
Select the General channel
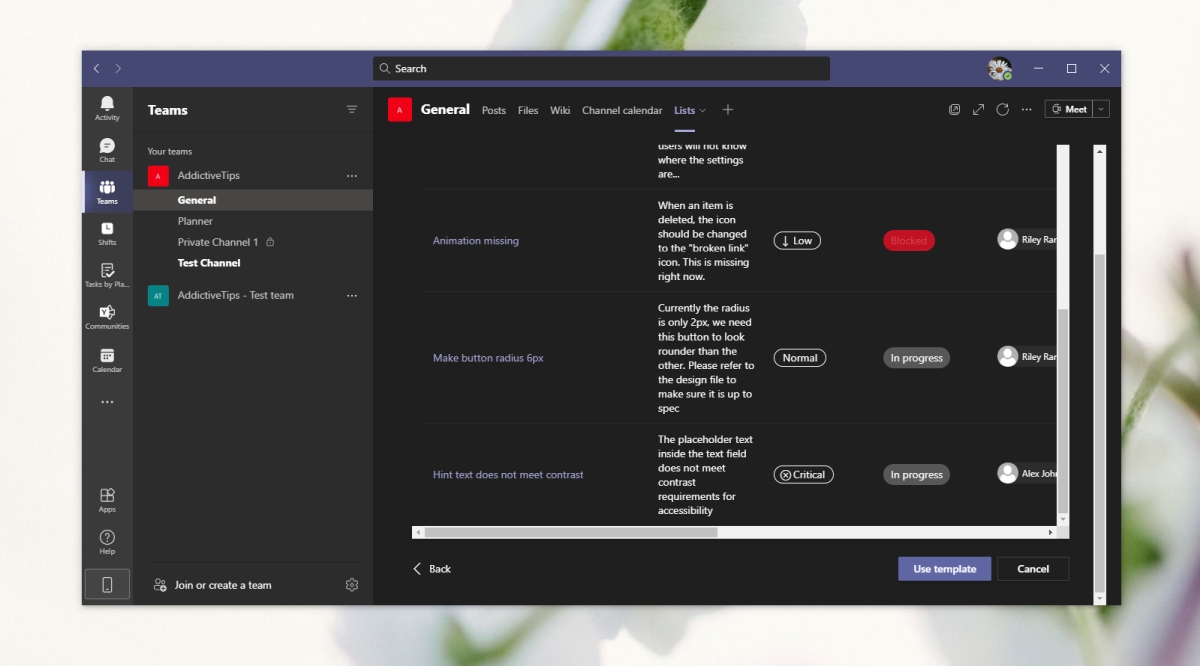click(253, 200)
